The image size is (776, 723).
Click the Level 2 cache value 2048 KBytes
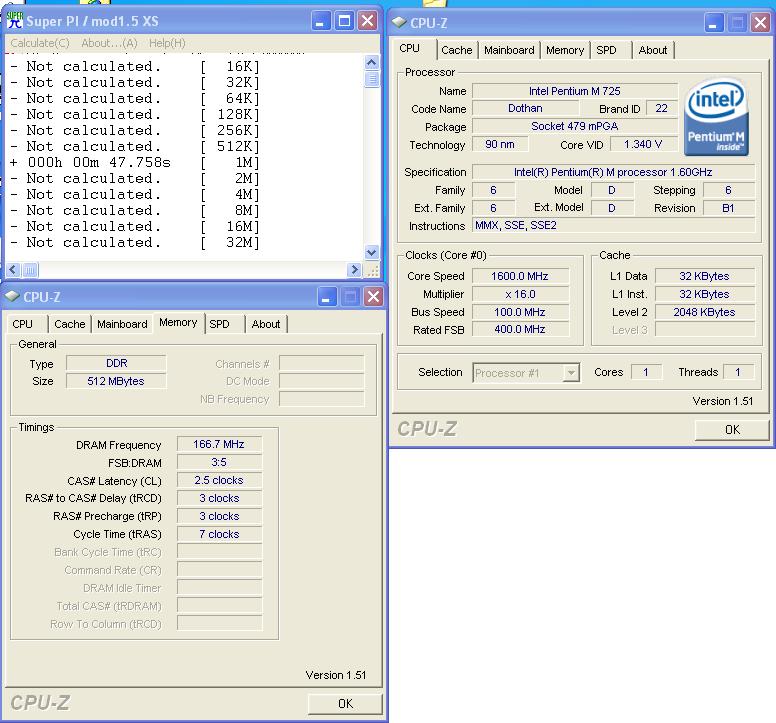(705, 312)
